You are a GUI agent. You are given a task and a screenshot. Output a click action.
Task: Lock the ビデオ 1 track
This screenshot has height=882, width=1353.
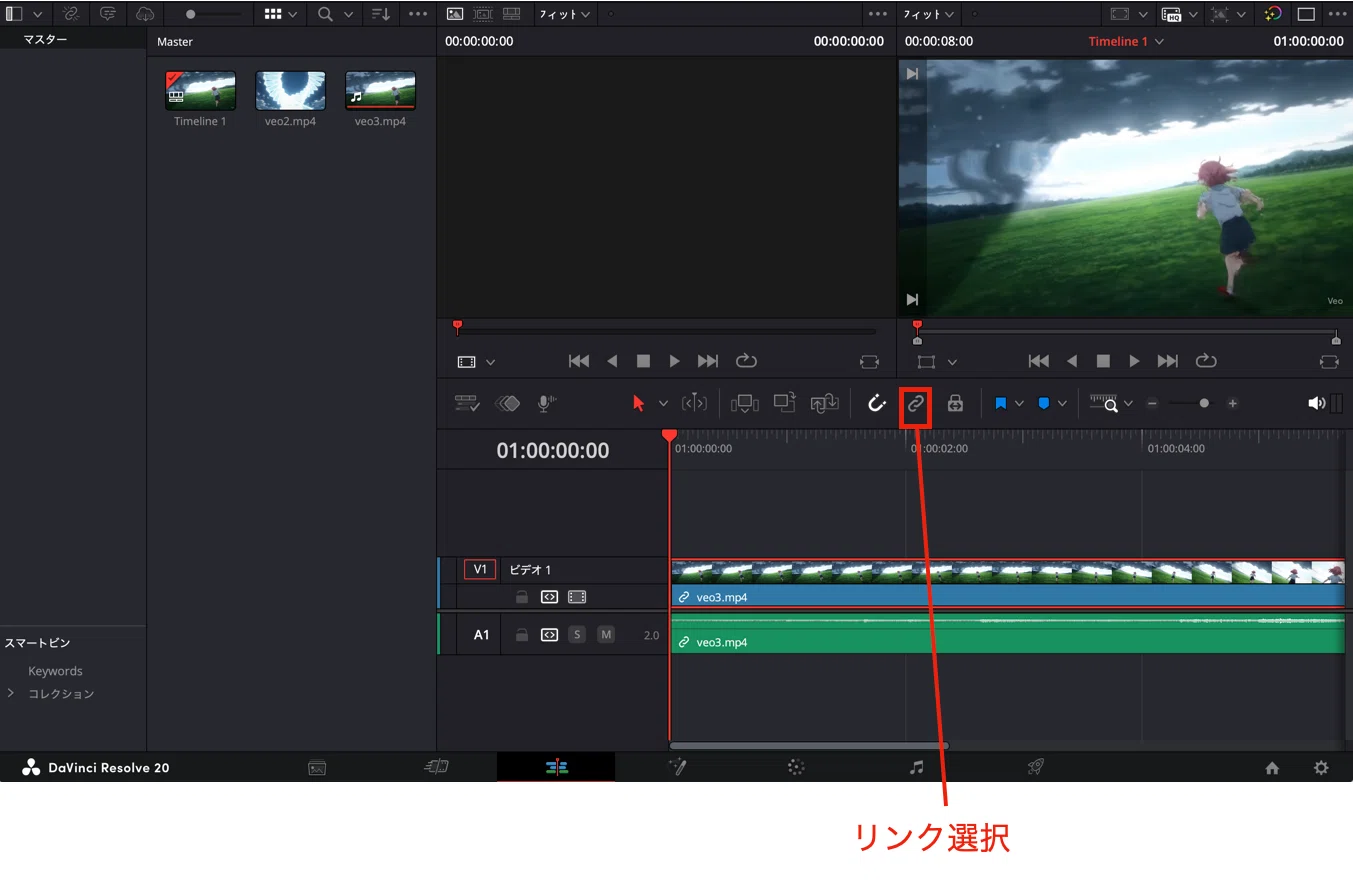tap(521, 597)
